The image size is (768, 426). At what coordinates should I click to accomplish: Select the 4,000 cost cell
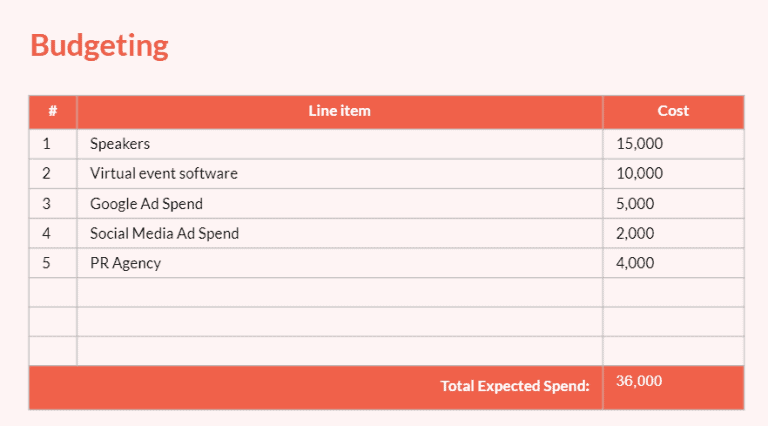[636, 264]
